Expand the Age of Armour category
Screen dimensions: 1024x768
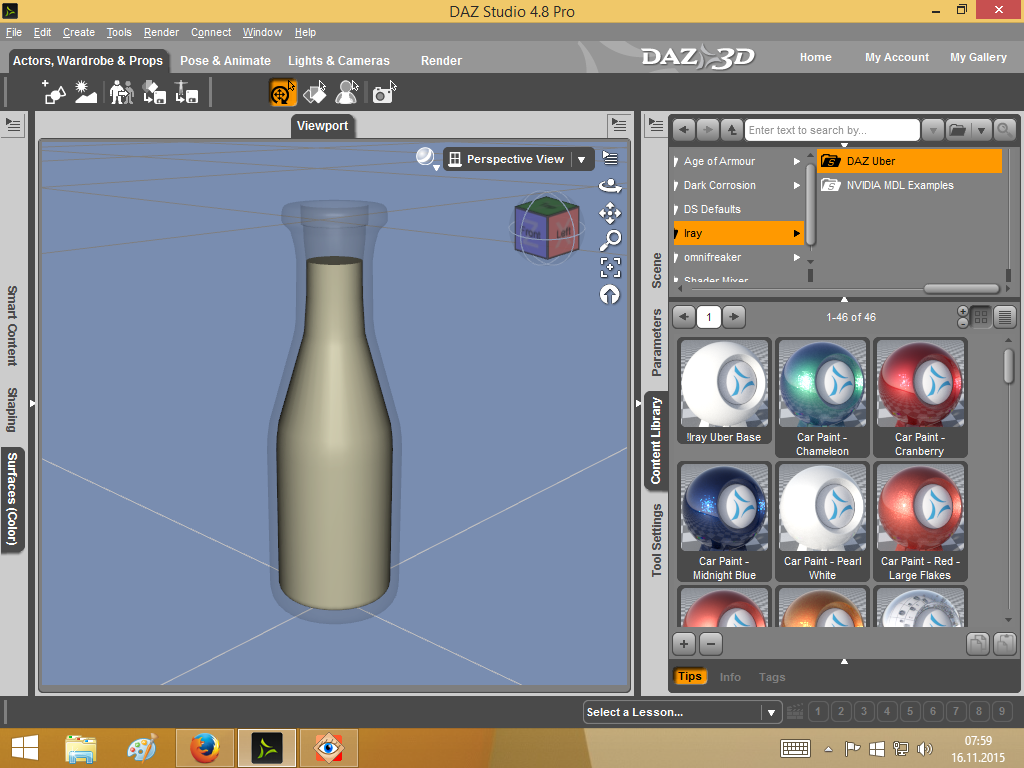point(796,161)
